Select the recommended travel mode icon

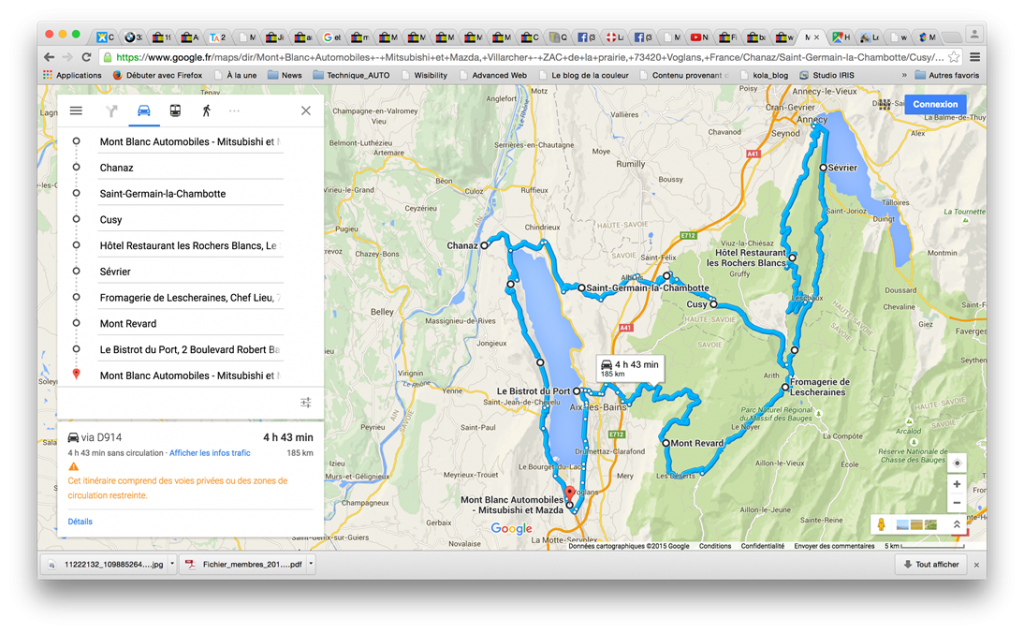[112, 111]
